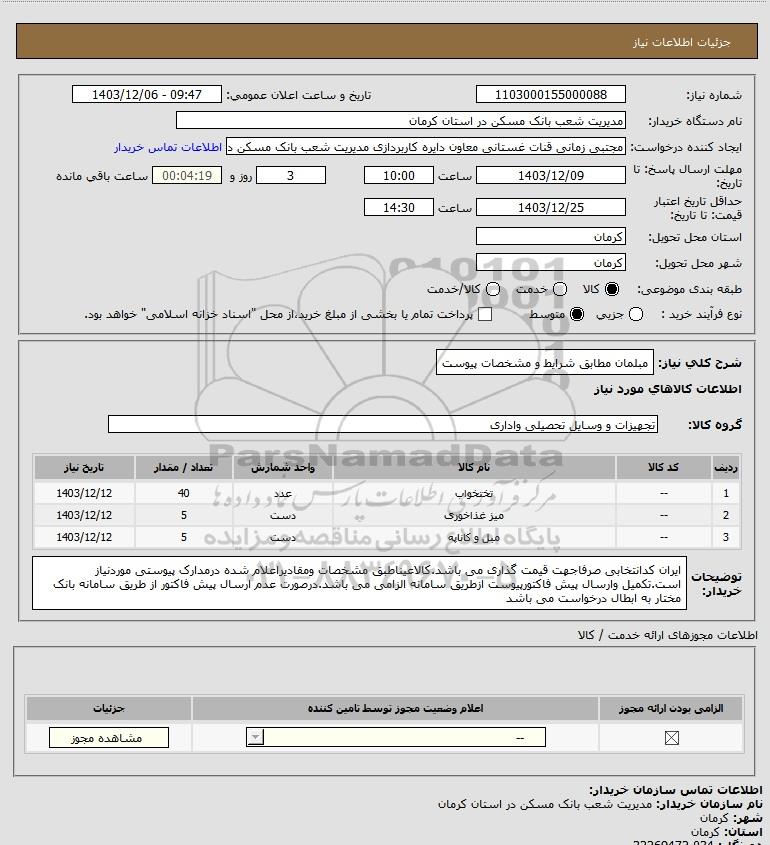Click the اعلام وضعیت مجوز توسط تامین کننده header
770x845 pixels.
pyautogui.click(x=395, y=708)
